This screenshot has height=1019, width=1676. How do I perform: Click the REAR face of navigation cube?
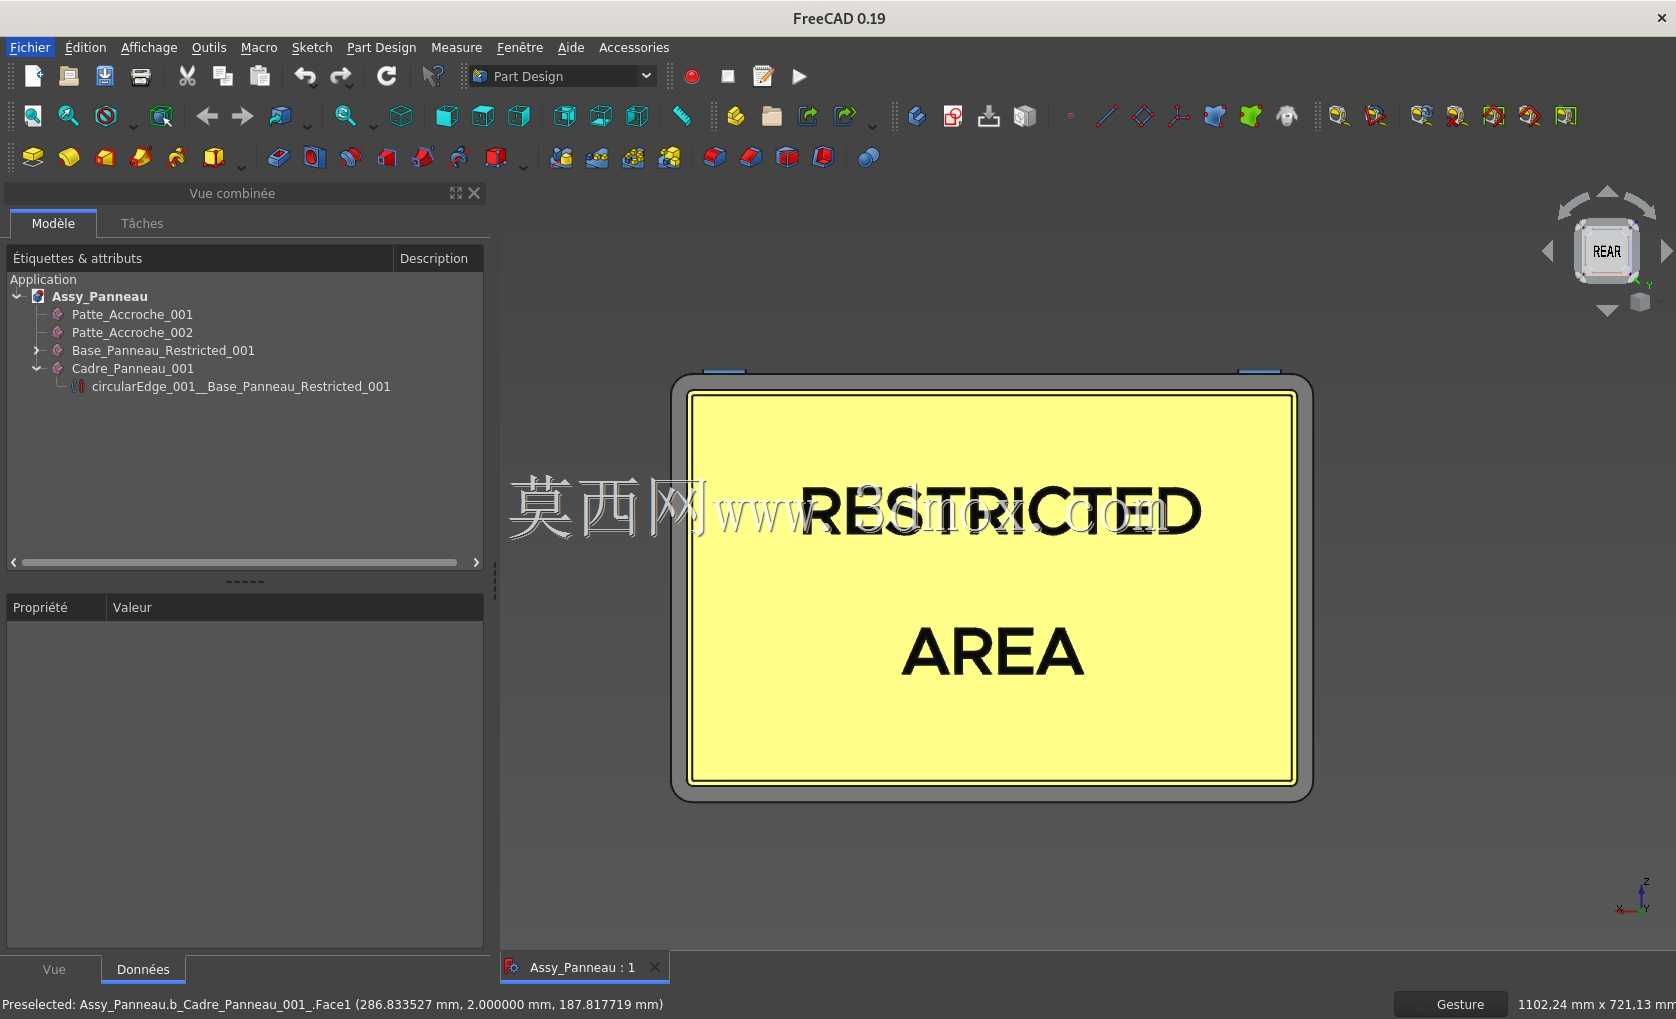coord(1606,252)
